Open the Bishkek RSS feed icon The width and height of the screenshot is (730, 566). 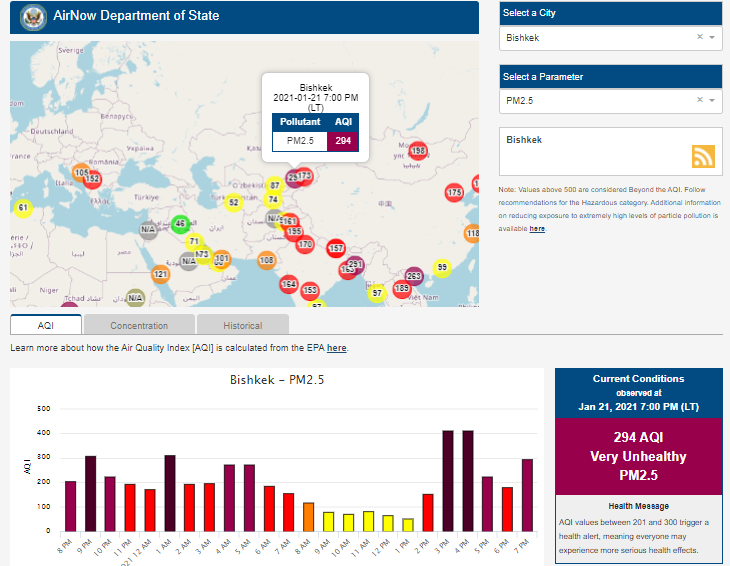(703, 156)
